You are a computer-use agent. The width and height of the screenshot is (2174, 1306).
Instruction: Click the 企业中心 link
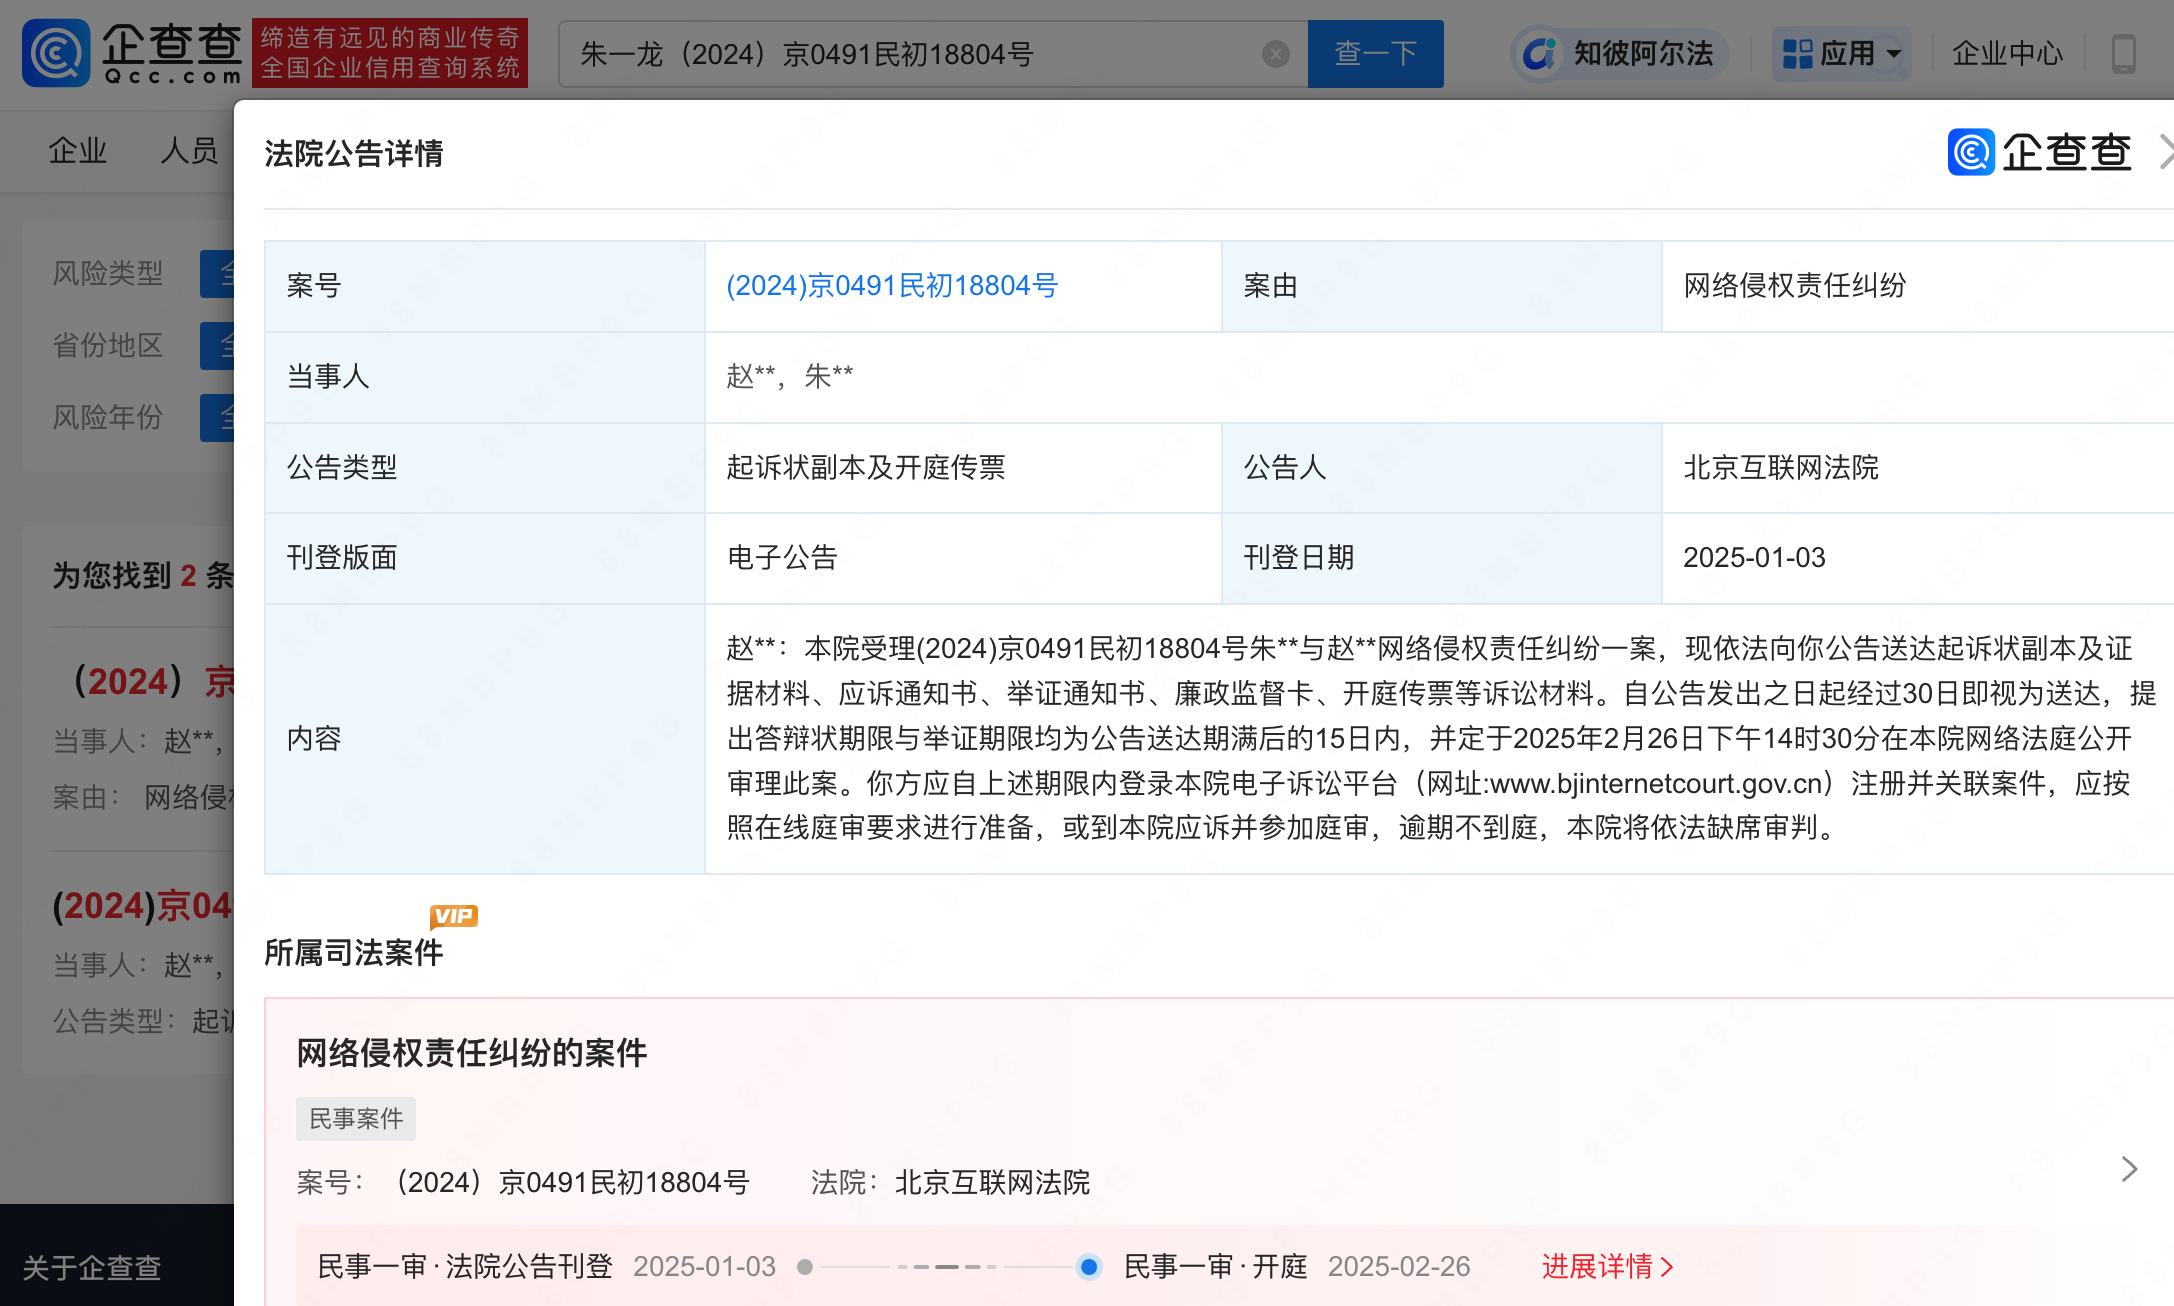click(x=2007, y=54)
